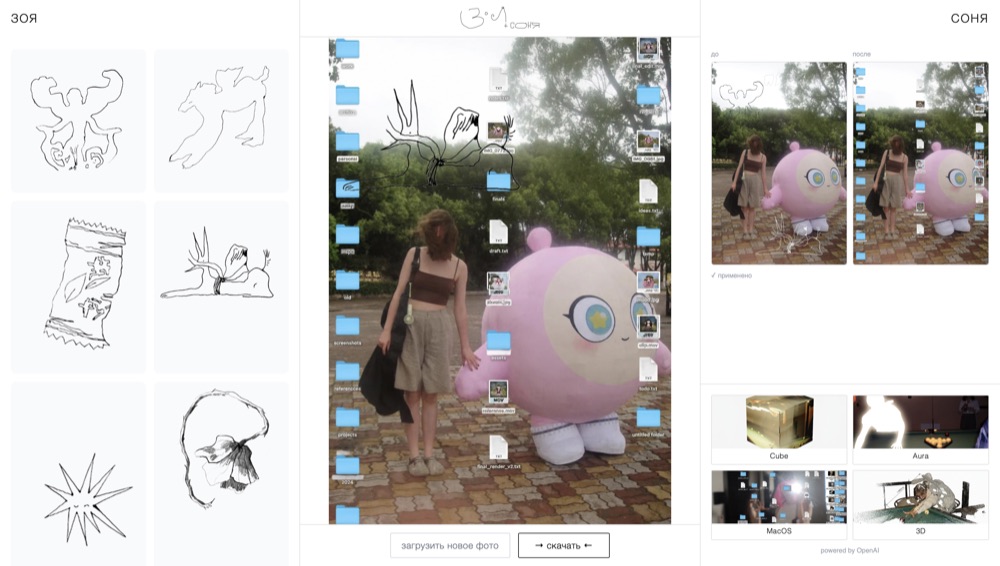Screen dimensions: 1000x566
Task: Select the moose-antler creature sticker drawing
Action: (78, 121)
